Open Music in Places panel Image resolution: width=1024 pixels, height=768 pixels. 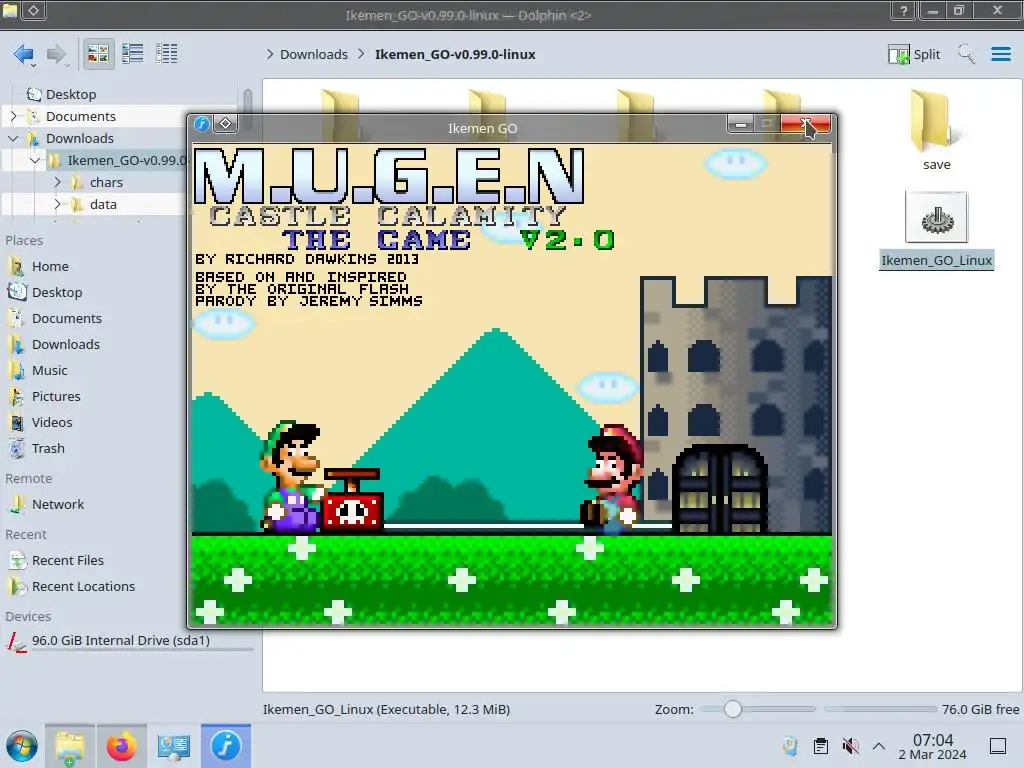tap(50, 370)
